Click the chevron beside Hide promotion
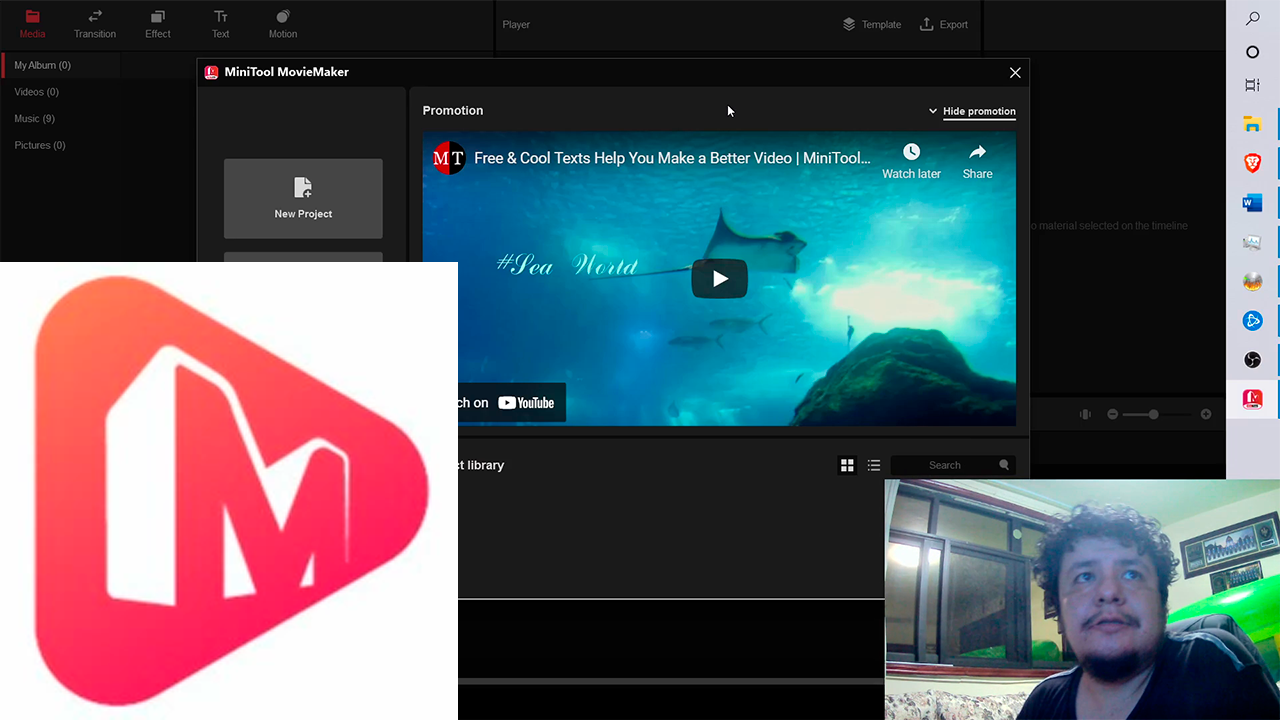The width and height of the screenshot is (1280, 720). pos(933,111)
